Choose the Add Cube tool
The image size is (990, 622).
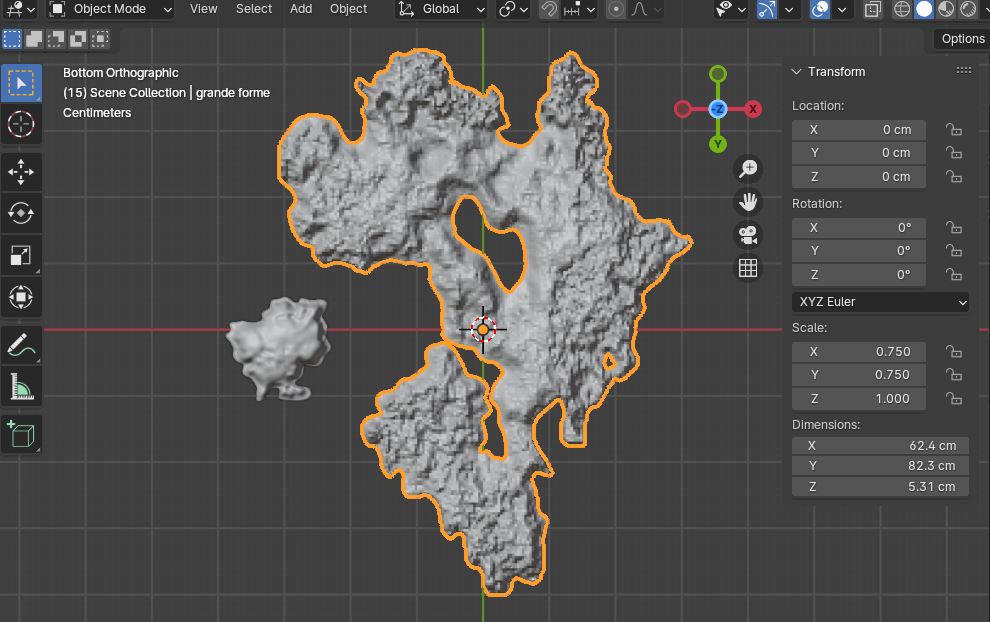(x=21, y=434)
